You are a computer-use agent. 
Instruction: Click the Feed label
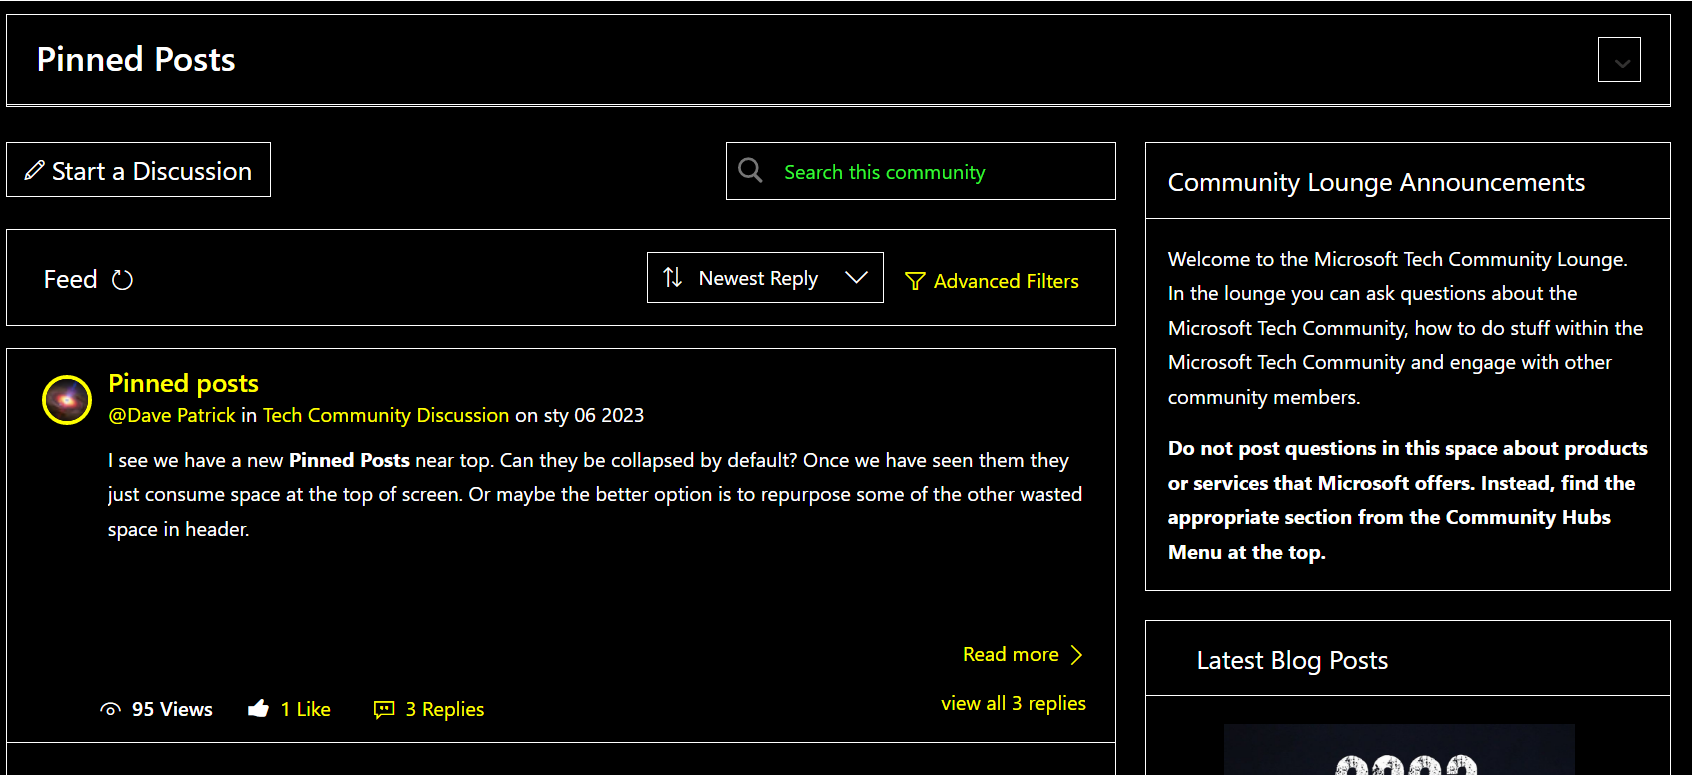tap(70, 279)
